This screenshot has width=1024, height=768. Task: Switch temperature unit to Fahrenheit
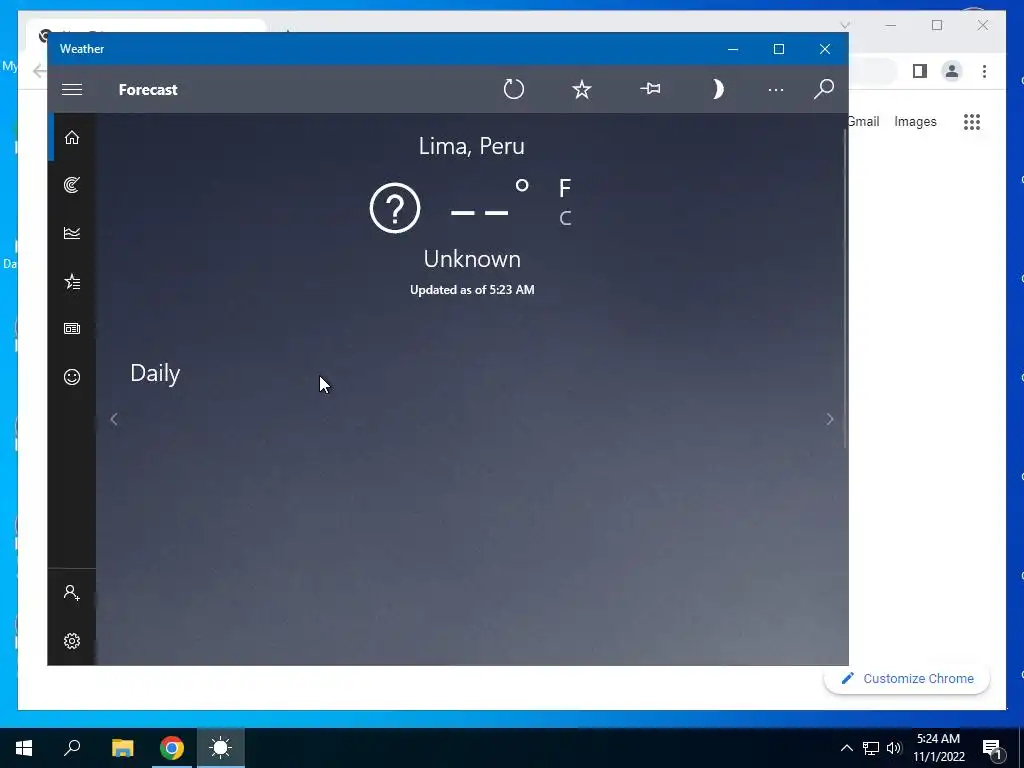pos(565,189)
